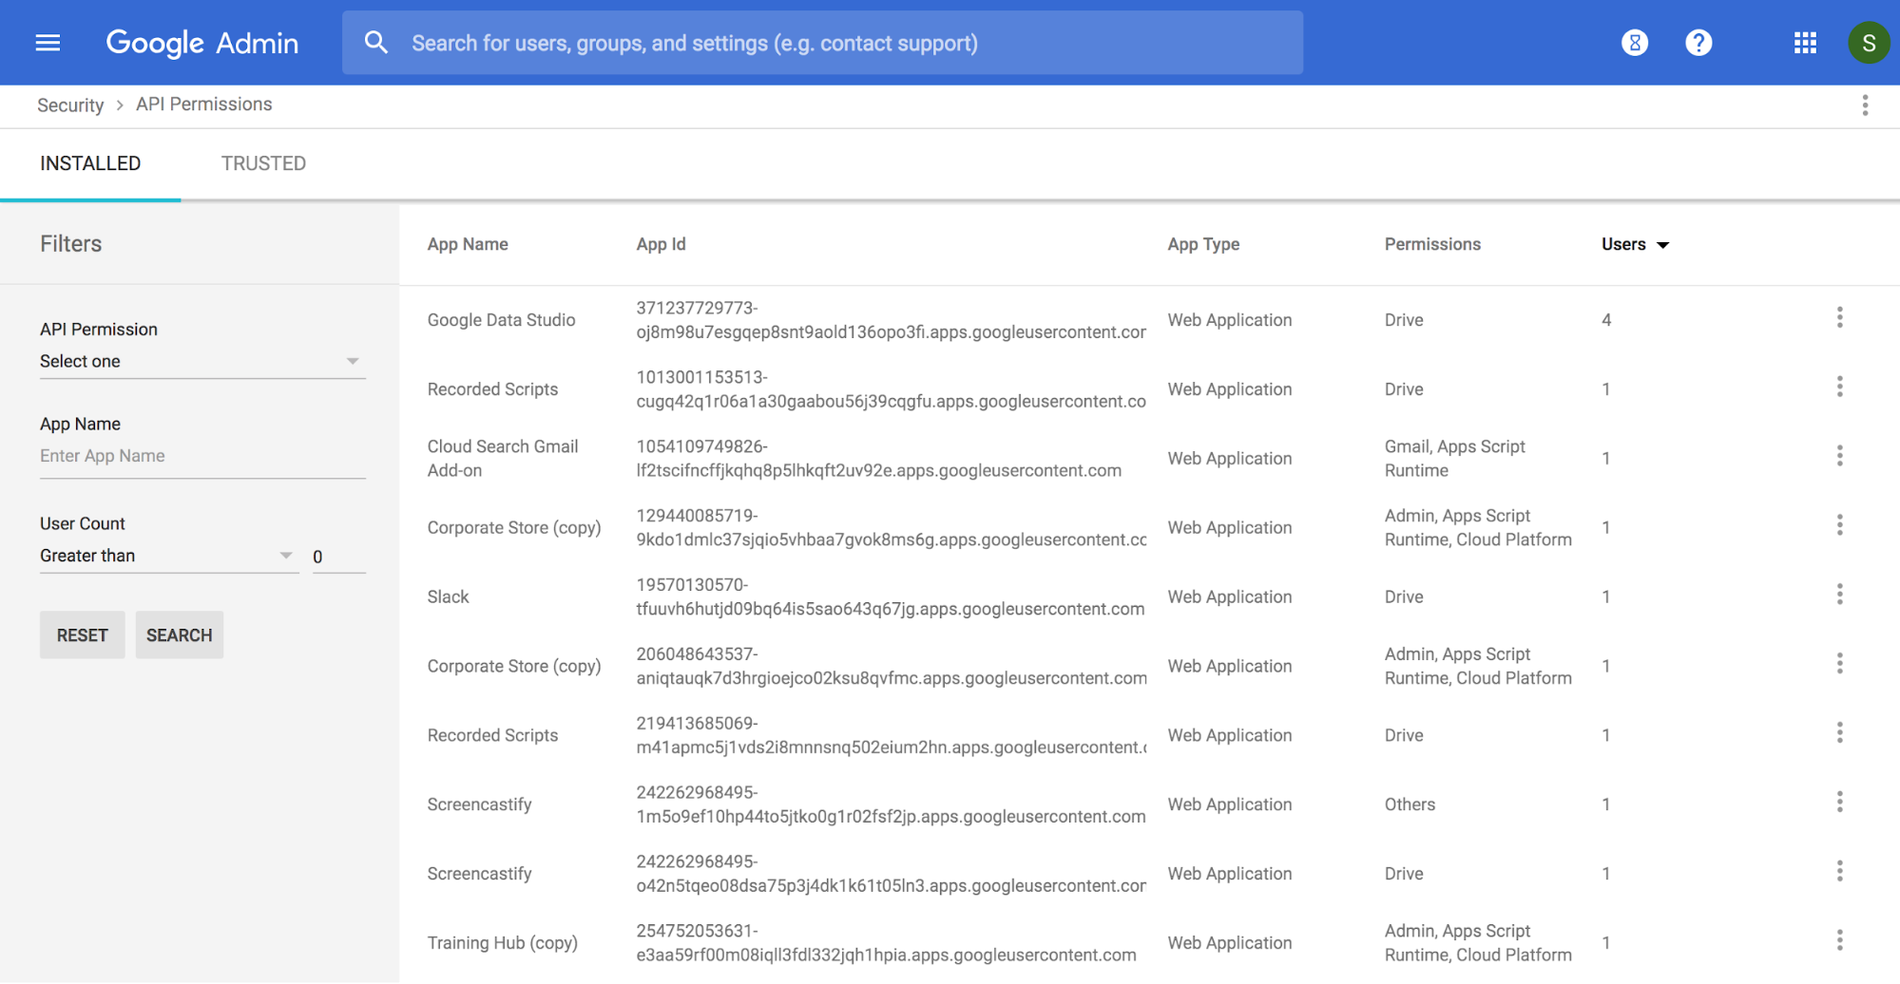Open row menu for Training Hub (copy)
Screen dimensions: 1900x984
[x=1839, y=940]
